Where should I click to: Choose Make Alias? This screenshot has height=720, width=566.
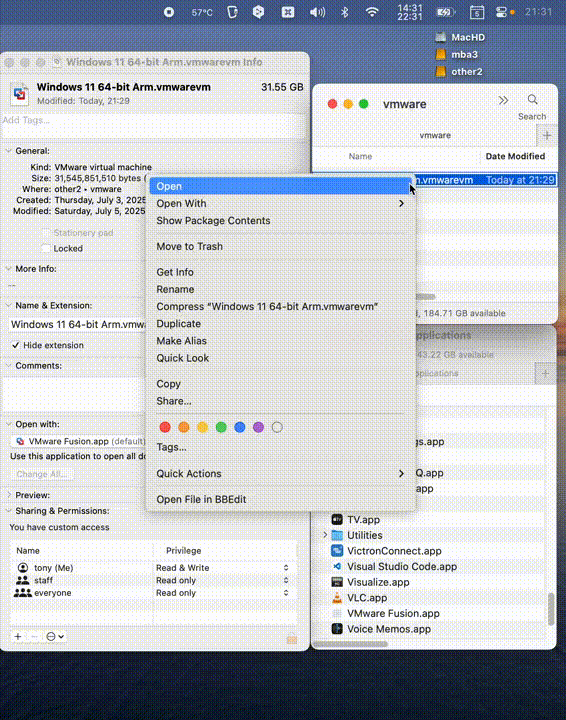[x=280, y=341]
